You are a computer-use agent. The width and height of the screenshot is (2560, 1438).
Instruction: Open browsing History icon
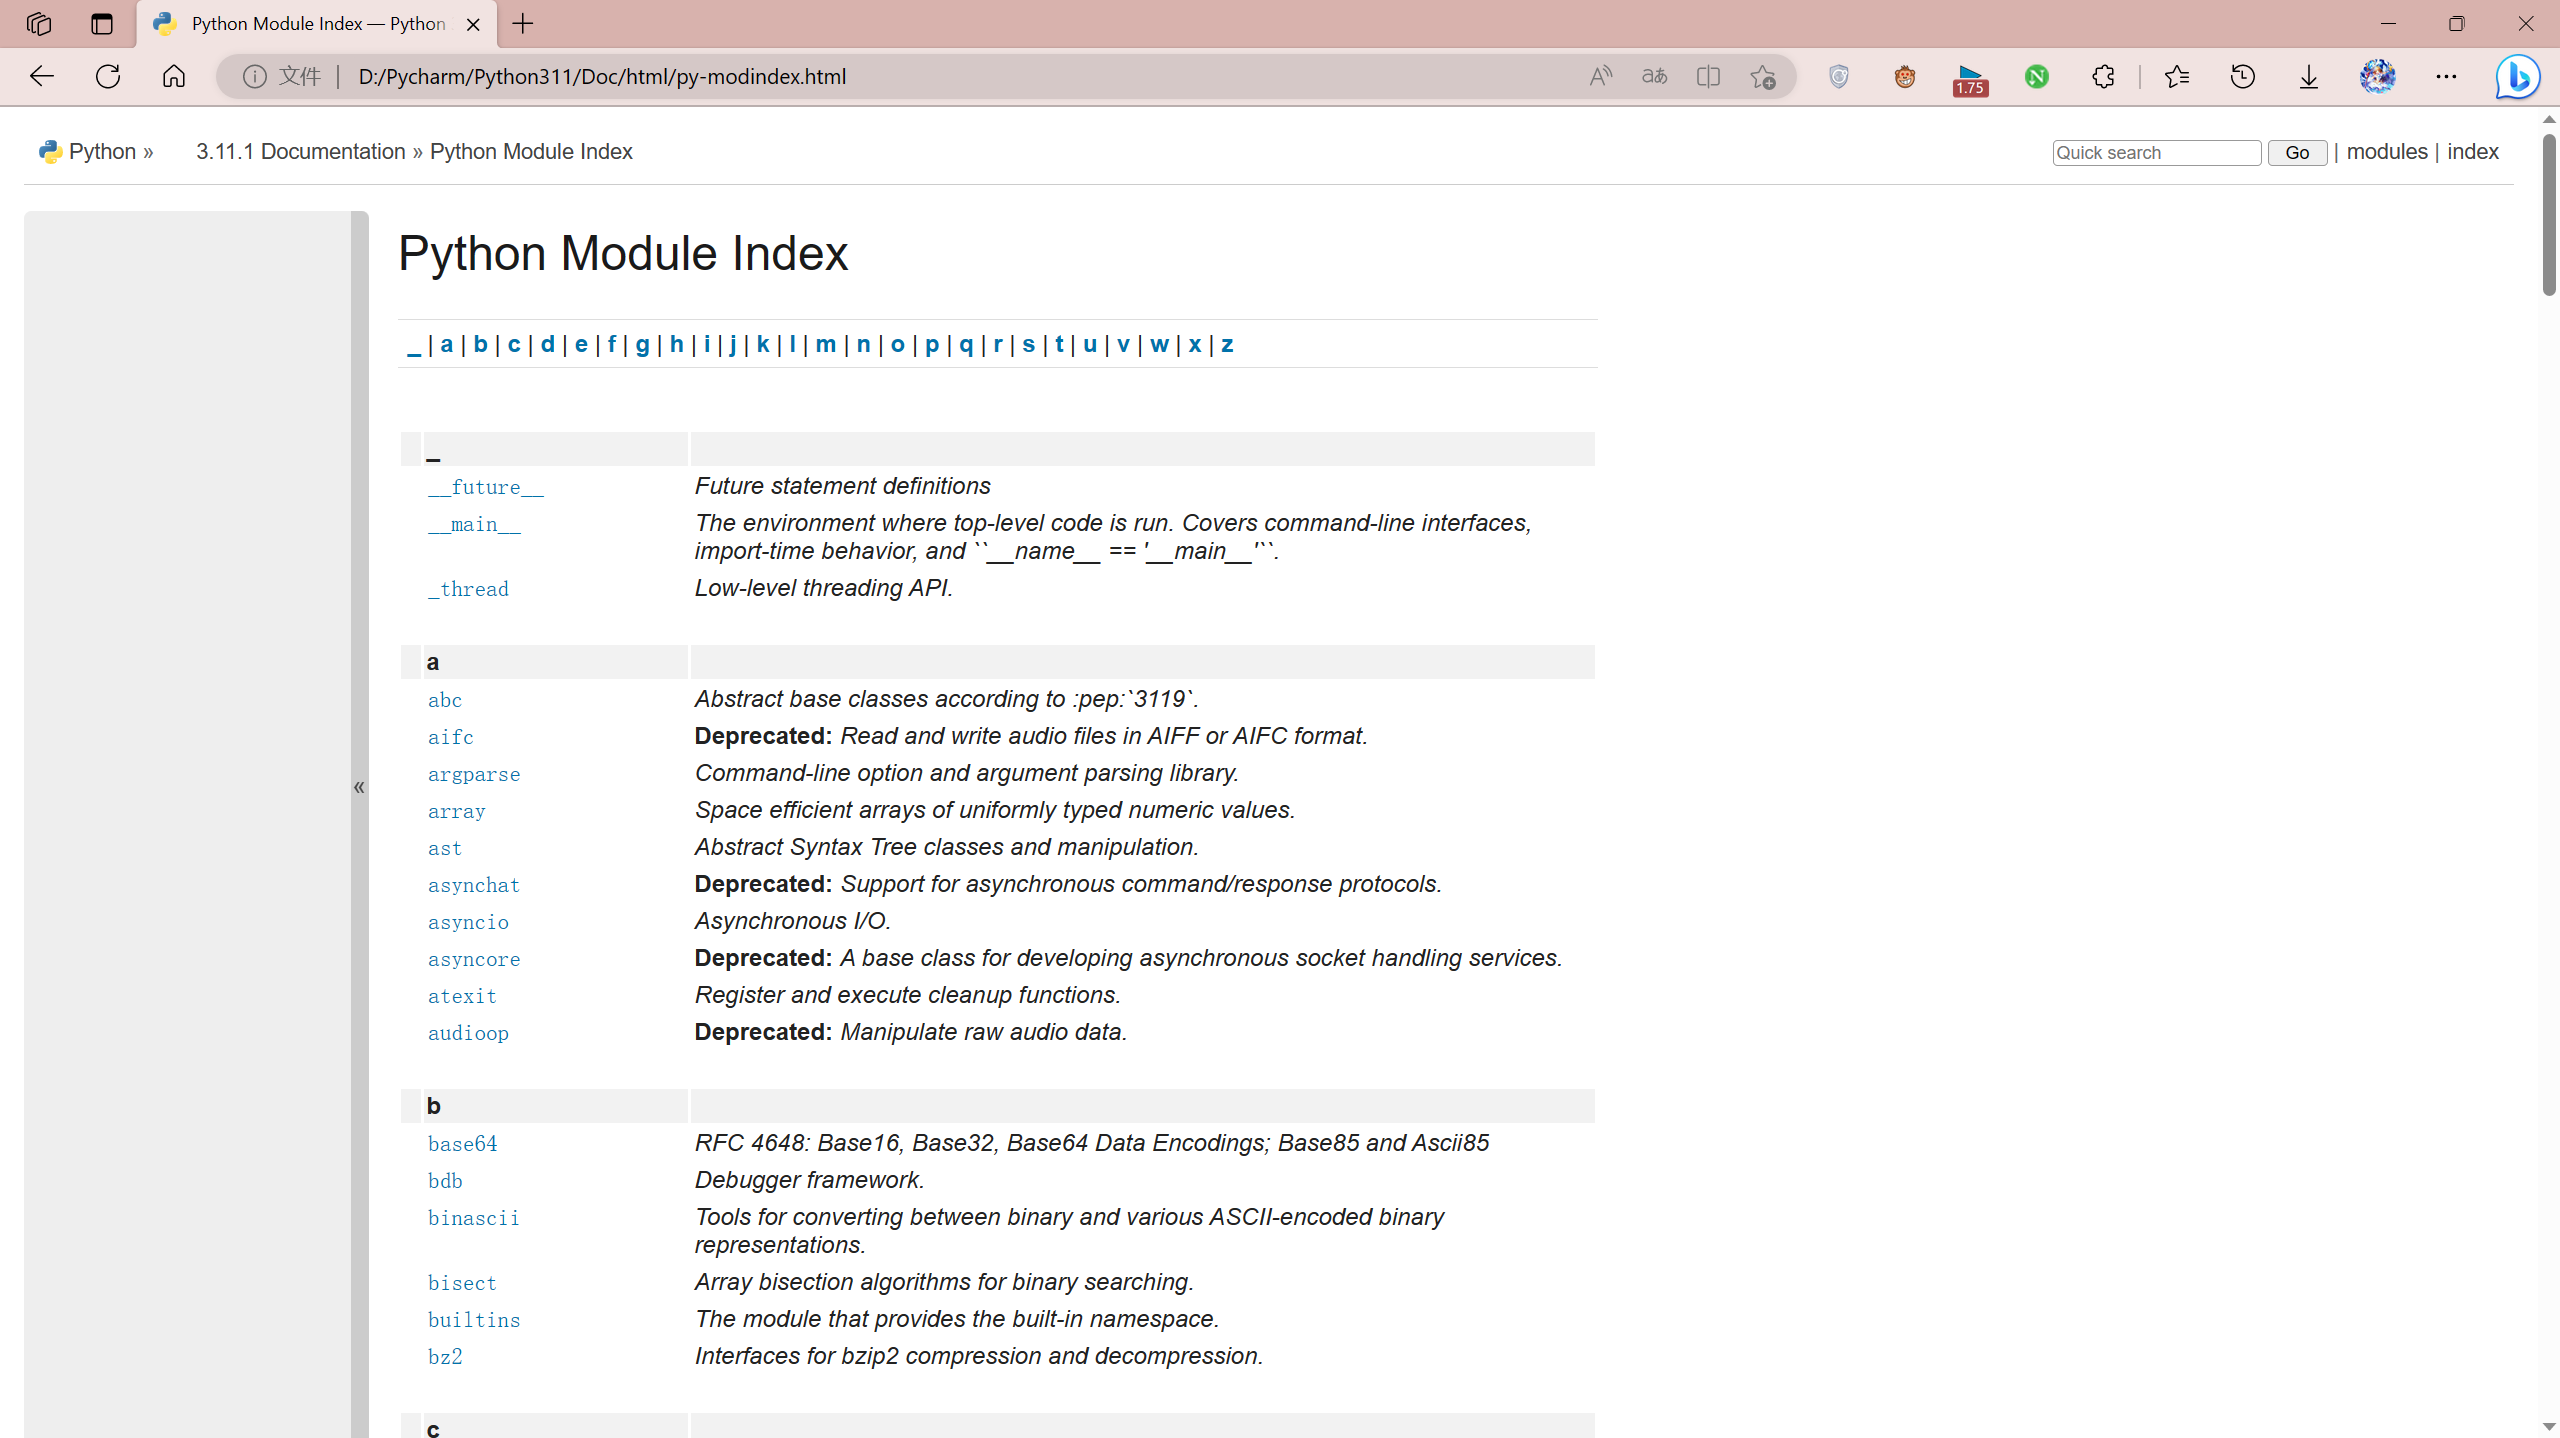pos(2242,76)
